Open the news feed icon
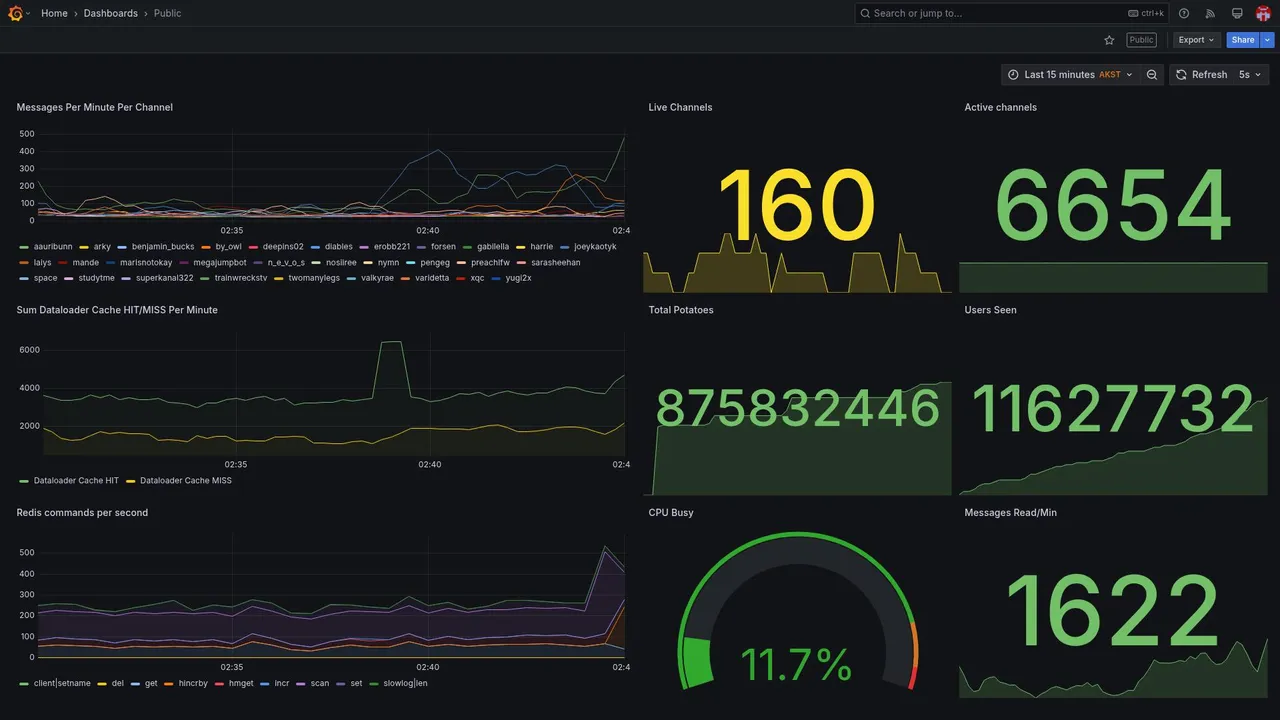 tap(1210, 13)
